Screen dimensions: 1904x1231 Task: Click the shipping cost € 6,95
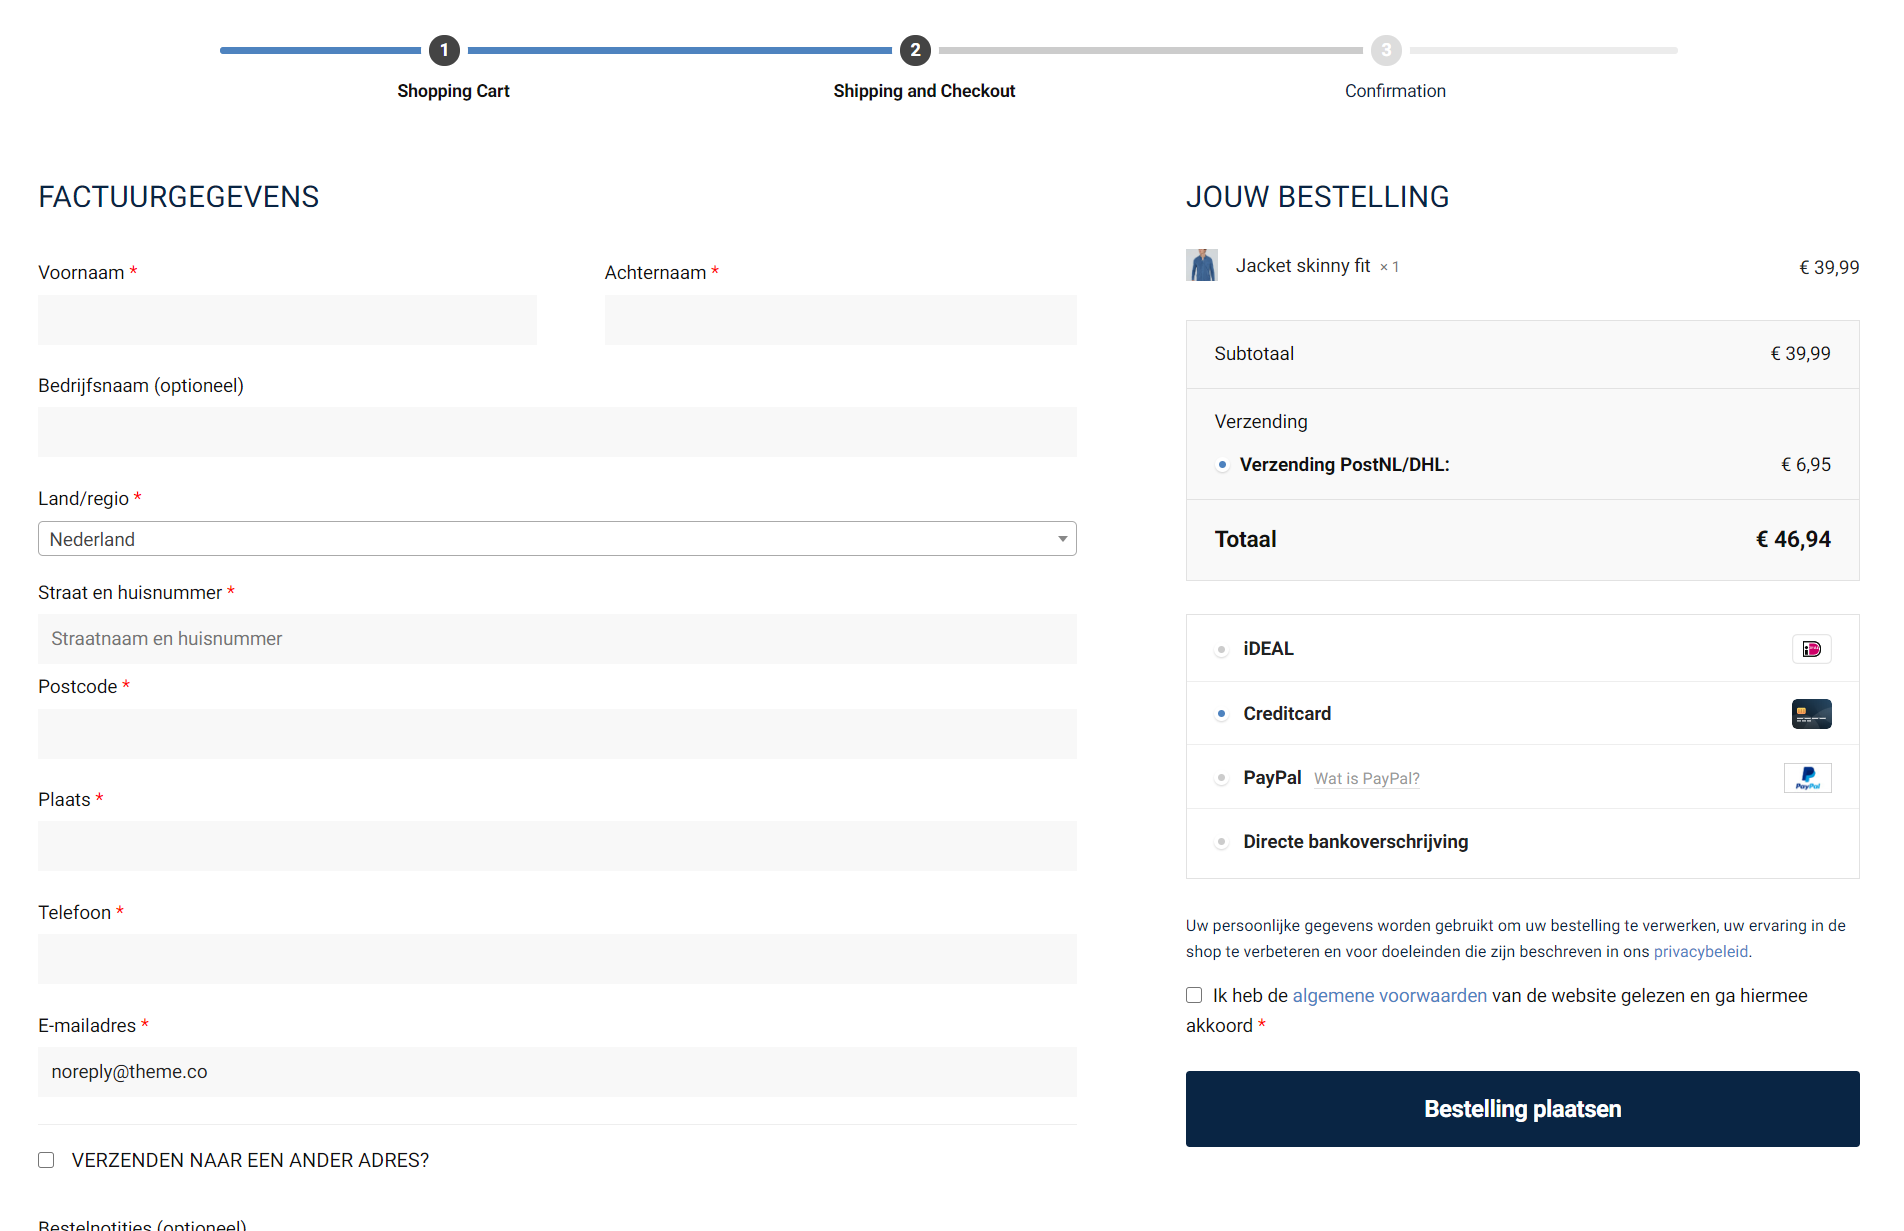tap(1806, 465)
